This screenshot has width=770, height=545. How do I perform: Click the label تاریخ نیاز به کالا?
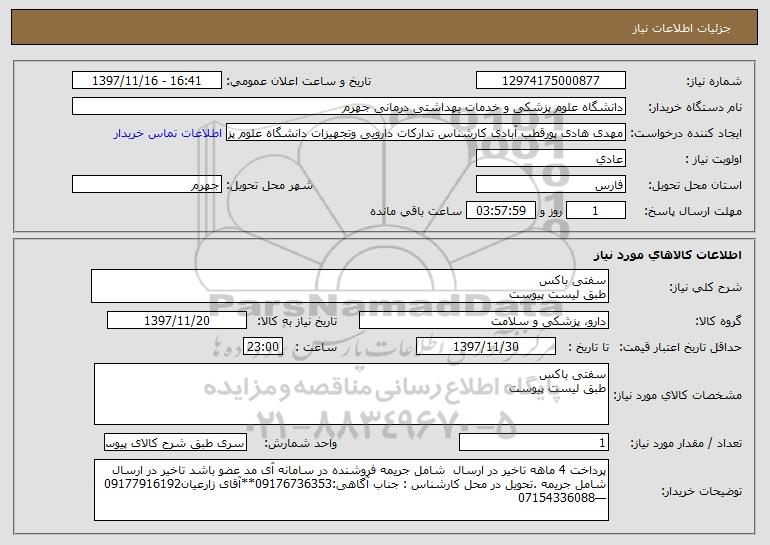[x=297, y=321]
